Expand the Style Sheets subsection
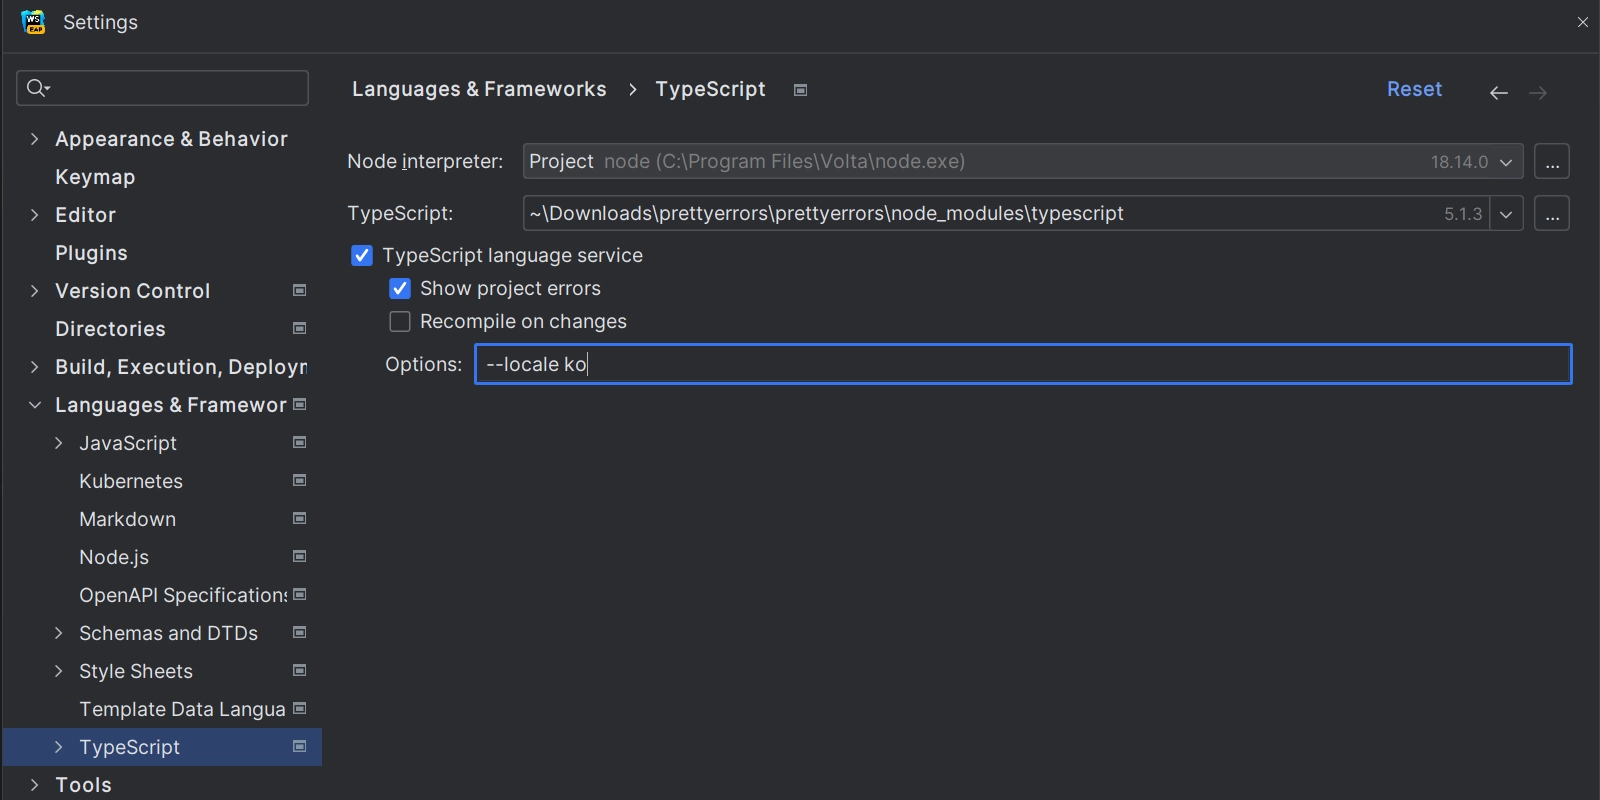The image size is (1600, 800). [59, 671]
